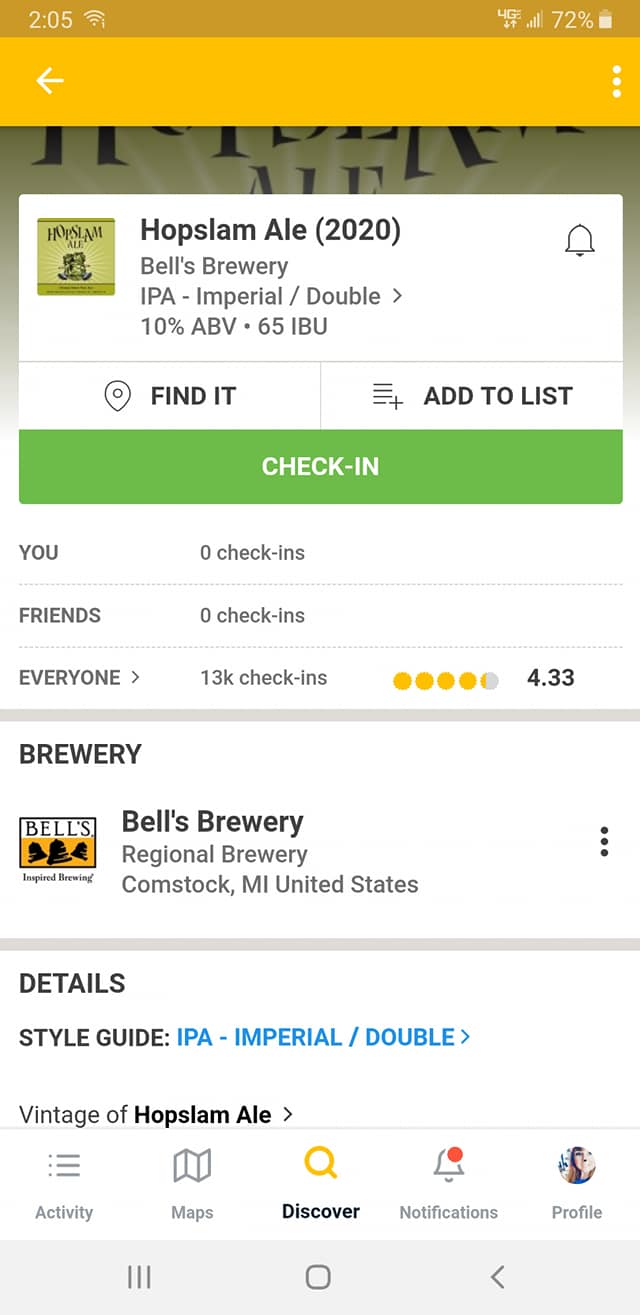Image resolution: width=640 pixels, height=1315 pixels.
Task: Open the Notifications bell tab
Action: [448, 1183]
